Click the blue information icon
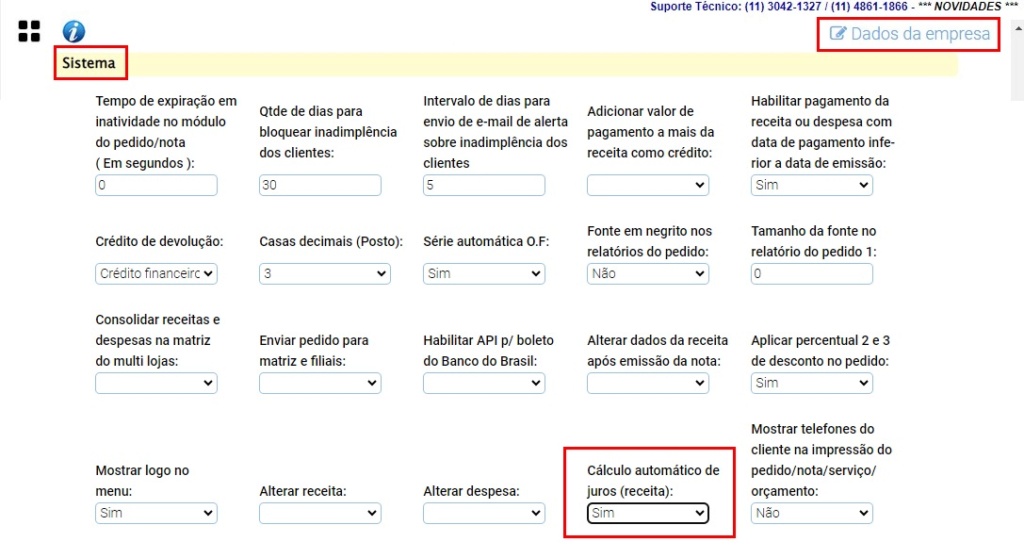The width and height of the screenshot is (1024, 558). coord(74,31)
